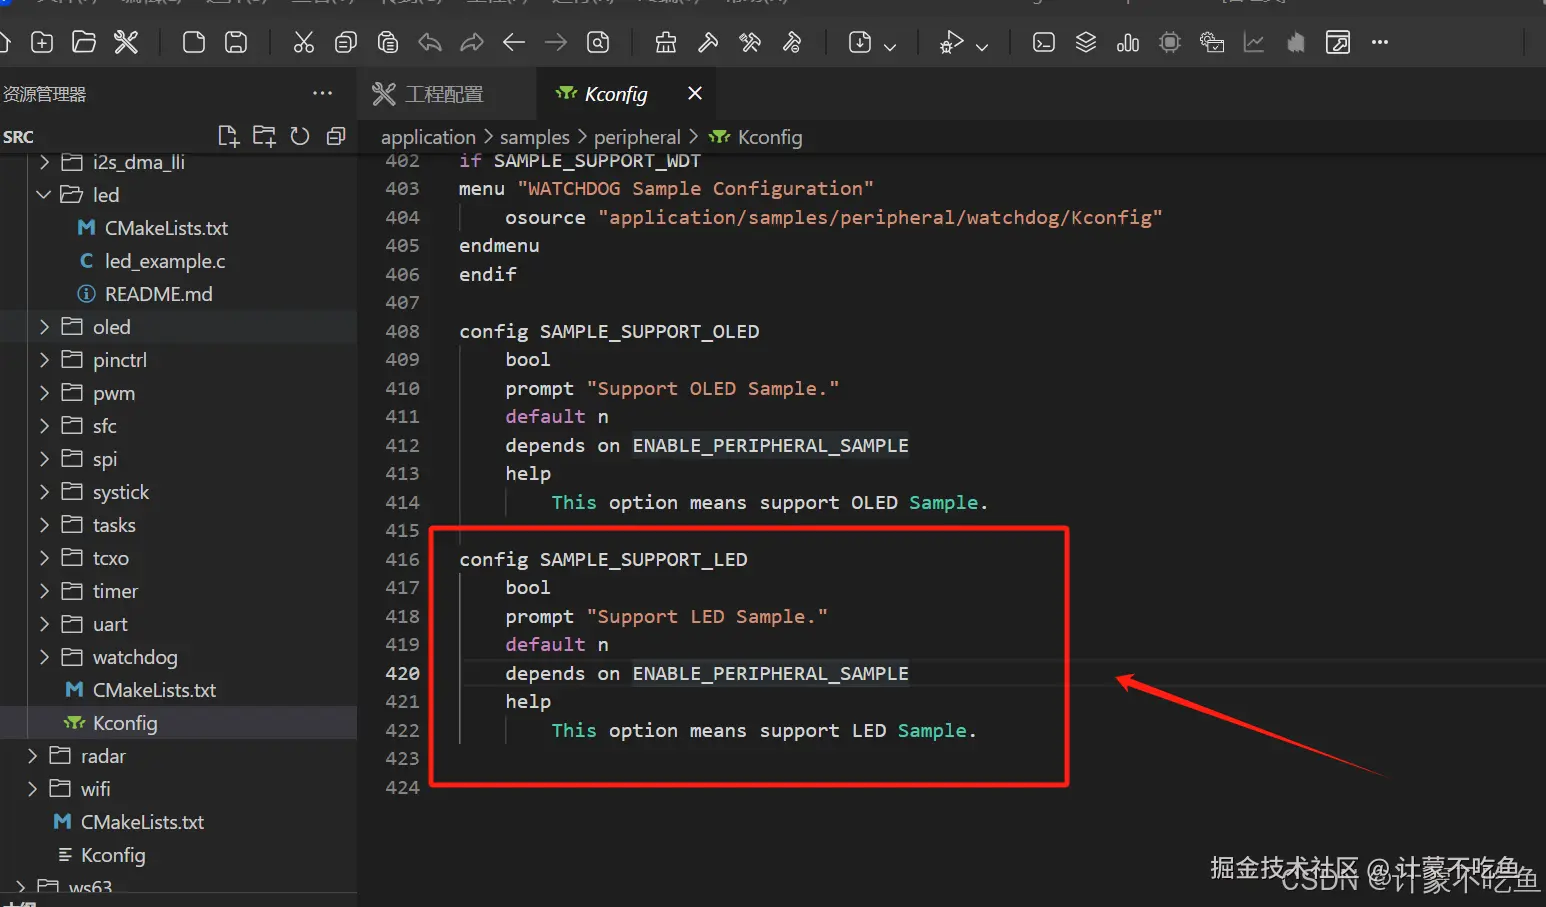
Task: Click application in breadcrumb path
Action: coord(428,137)
